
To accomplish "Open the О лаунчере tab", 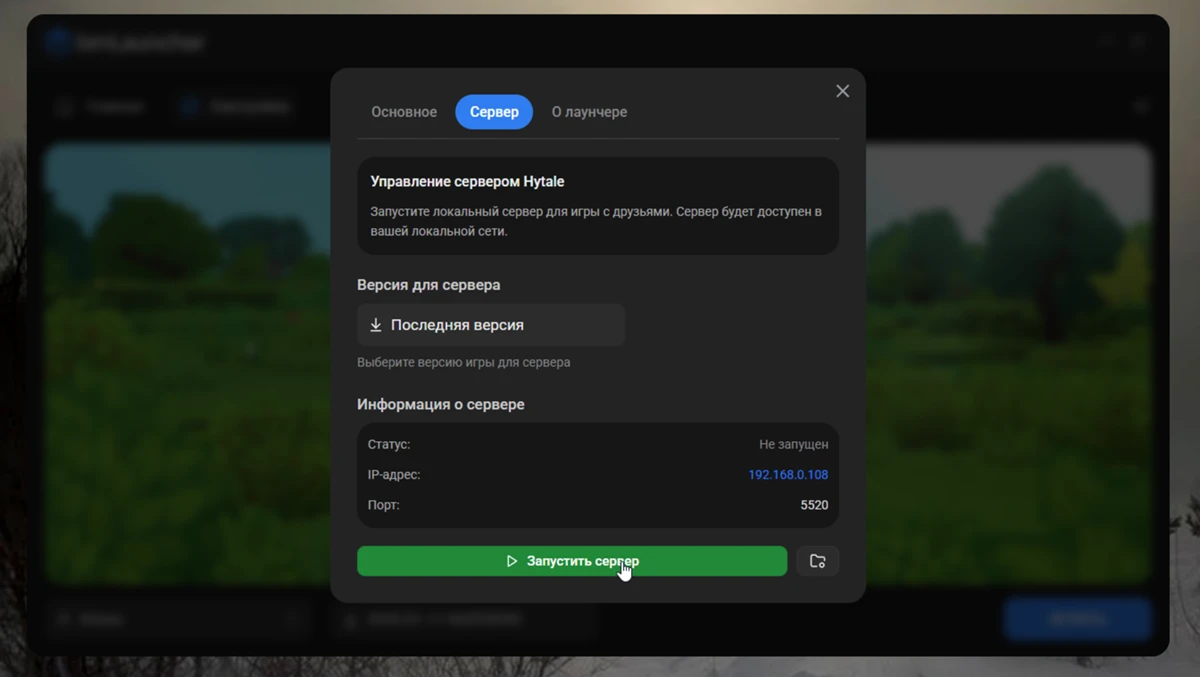I will [589, 112].
